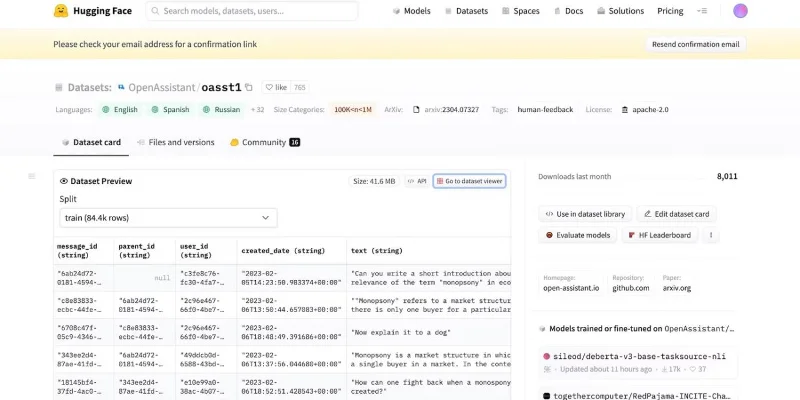The height and width of the screenshot is (400, 800).
Task: Open the arxiv:2304.07327 tag
Action: point(446,110)
